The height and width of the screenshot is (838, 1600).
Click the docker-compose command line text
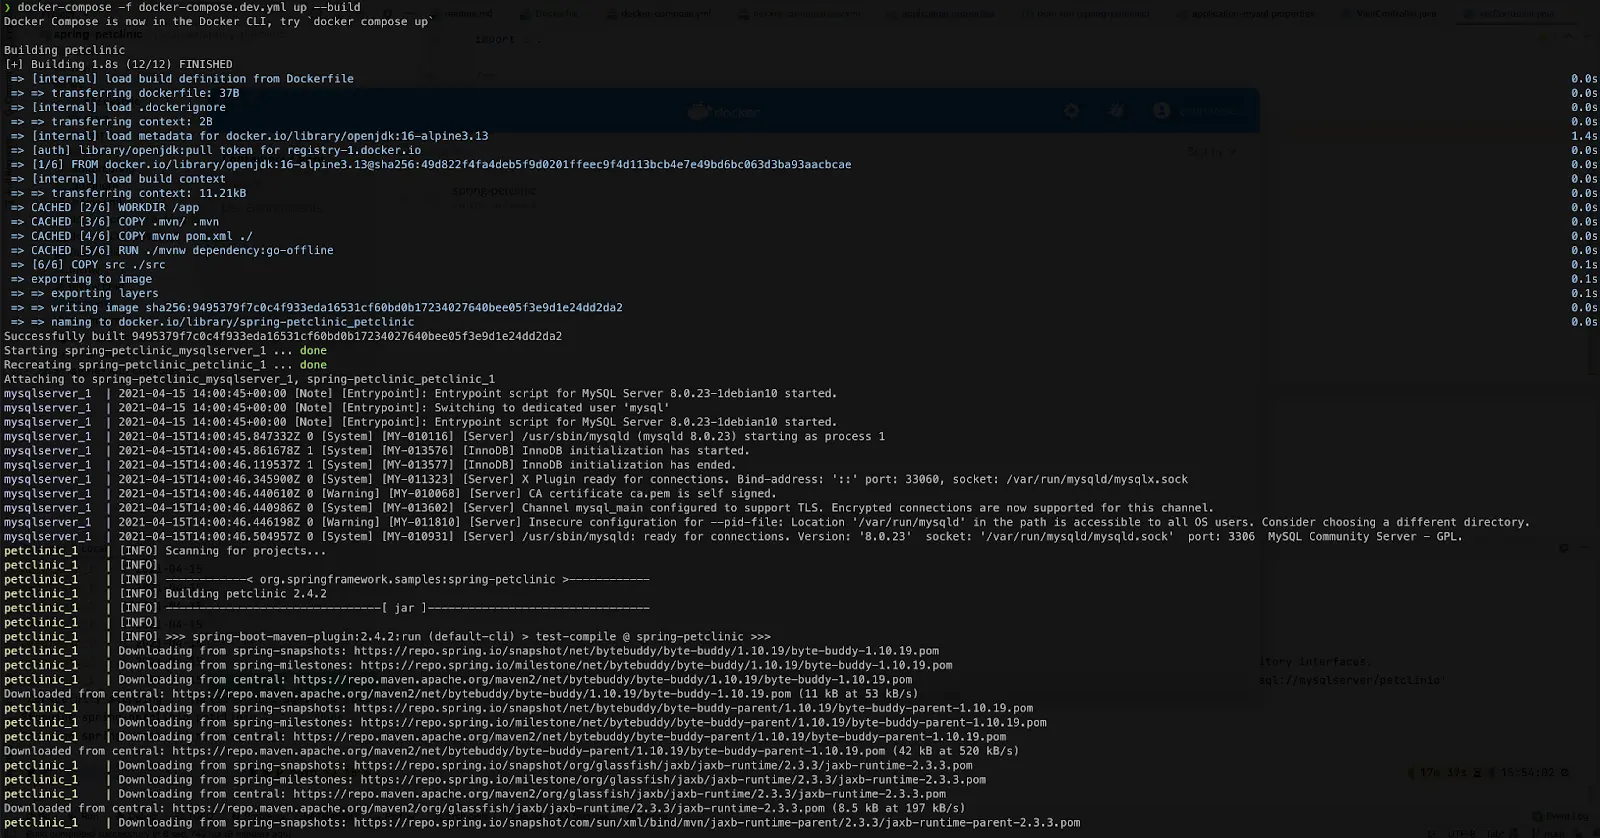click(189, 7)
